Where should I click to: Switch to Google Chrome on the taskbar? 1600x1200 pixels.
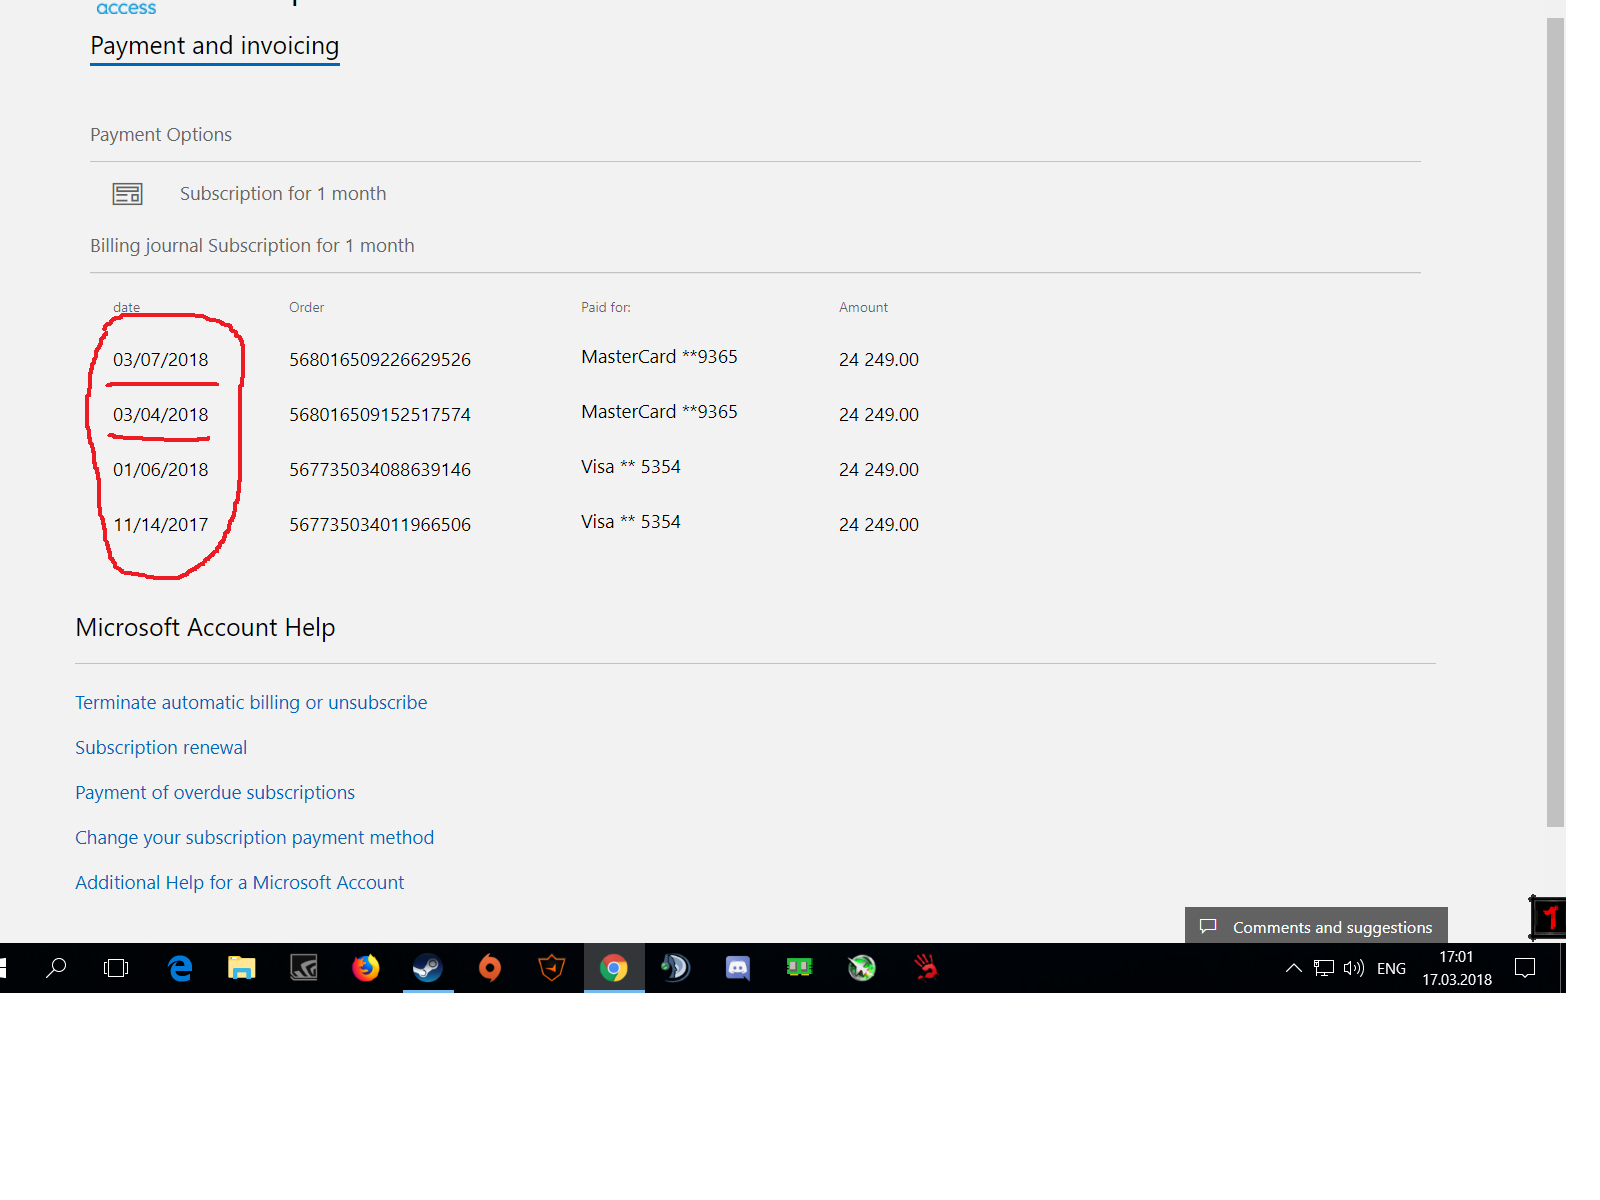[614, 968]
